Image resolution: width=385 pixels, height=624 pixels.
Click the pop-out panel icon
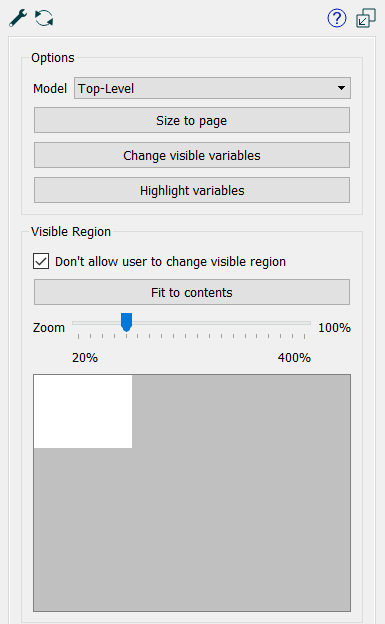click(365, 18)
